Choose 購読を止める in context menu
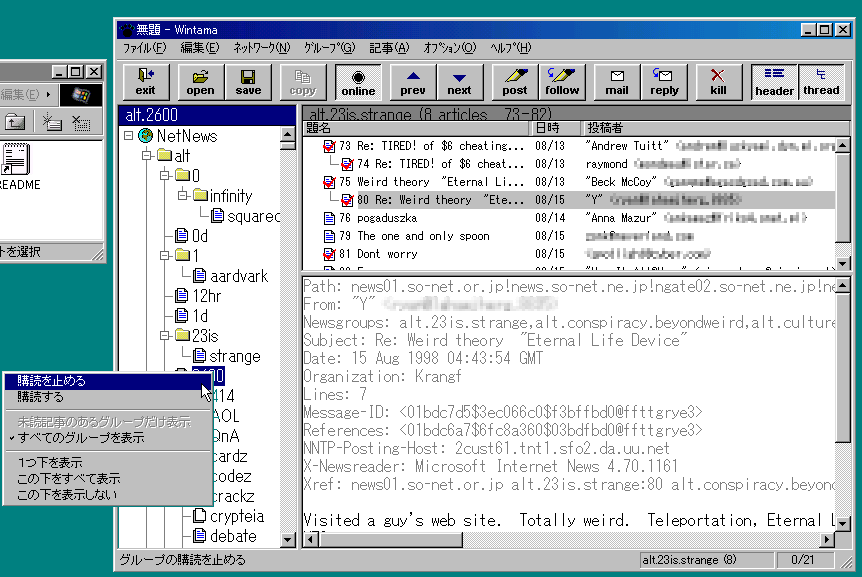862x577 pixels. tap(108, 381)
